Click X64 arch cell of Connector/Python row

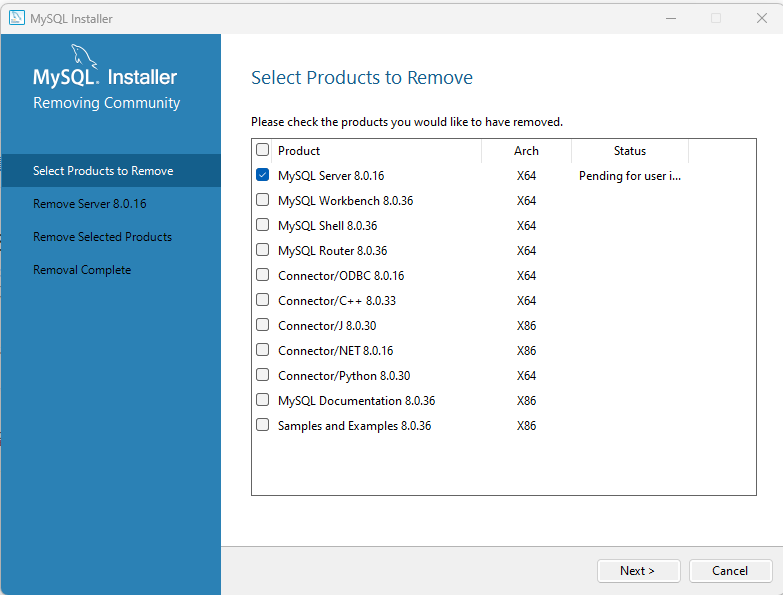[526, 375]
